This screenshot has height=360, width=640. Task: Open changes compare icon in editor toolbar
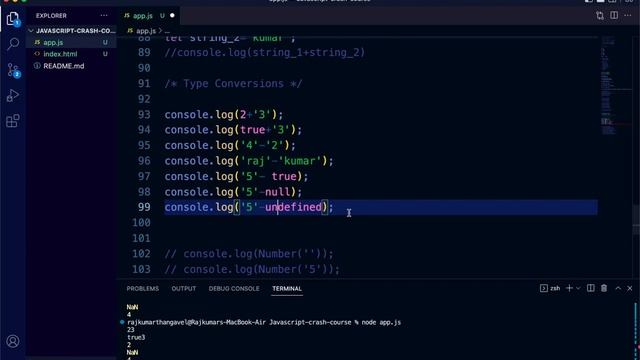600,16
